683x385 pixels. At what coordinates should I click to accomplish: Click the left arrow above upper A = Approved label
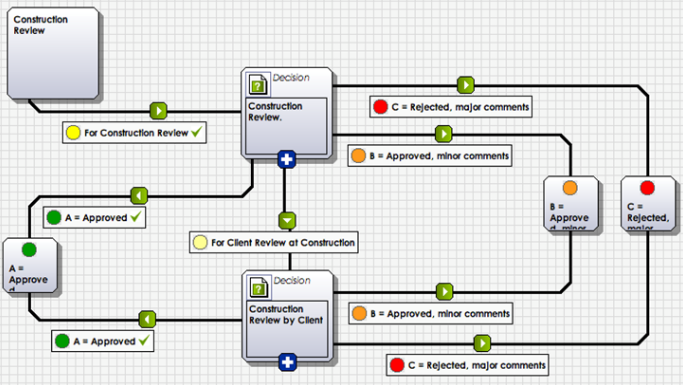tap(139, 196)
